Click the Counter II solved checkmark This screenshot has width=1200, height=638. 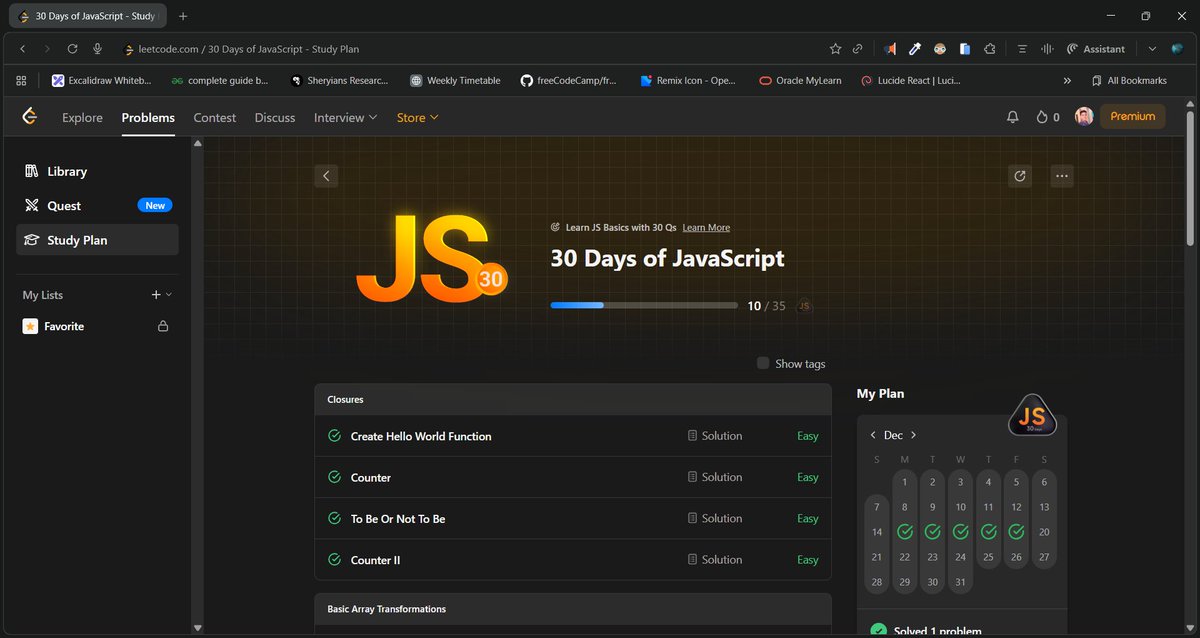tap(335, 560)
